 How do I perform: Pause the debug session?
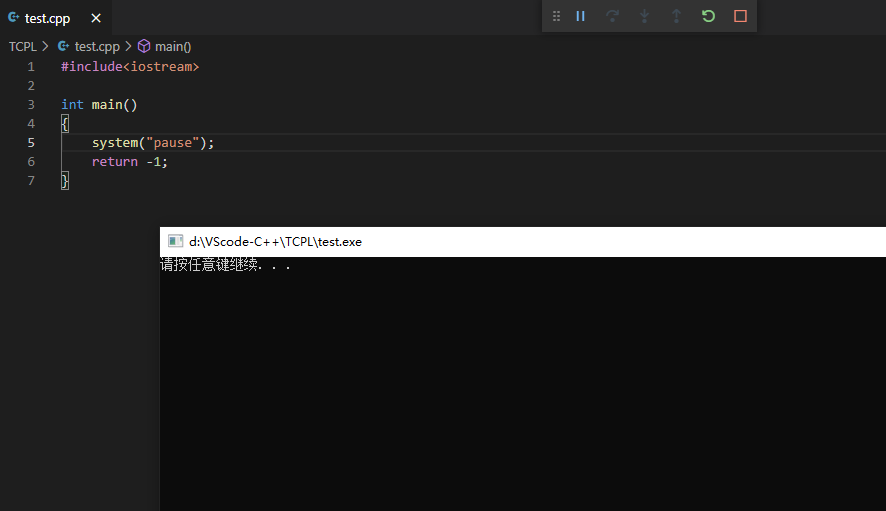[580, 16]
